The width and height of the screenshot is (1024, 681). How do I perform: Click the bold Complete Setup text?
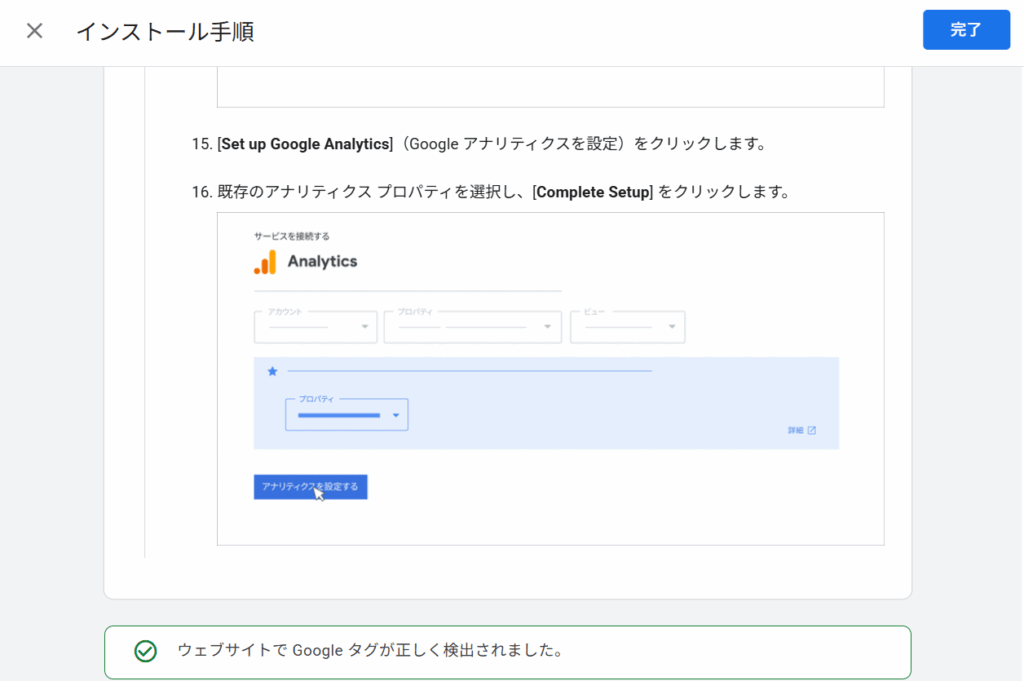(x=594, y=192)
